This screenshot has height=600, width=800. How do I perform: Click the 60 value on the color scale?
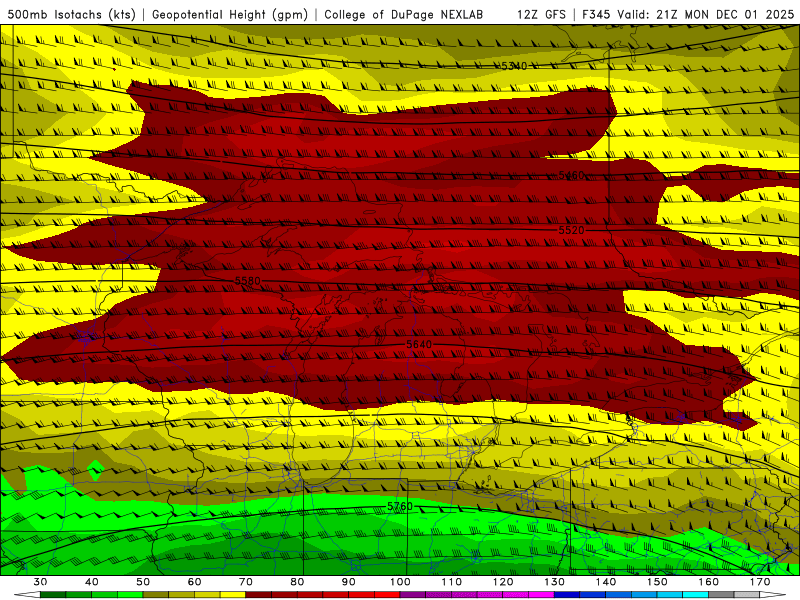click(194, 582)
